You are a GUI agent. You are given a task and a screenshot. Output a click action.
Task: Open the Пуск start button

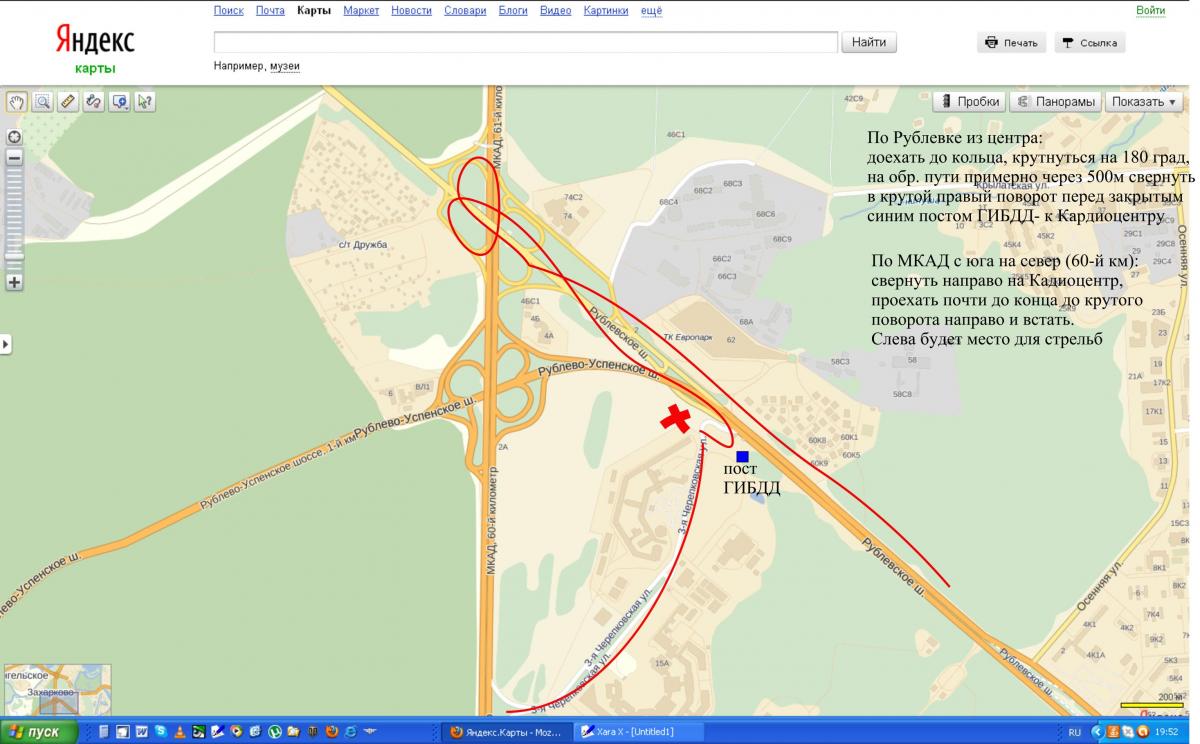pyautogui.click(x=37, y=732)
